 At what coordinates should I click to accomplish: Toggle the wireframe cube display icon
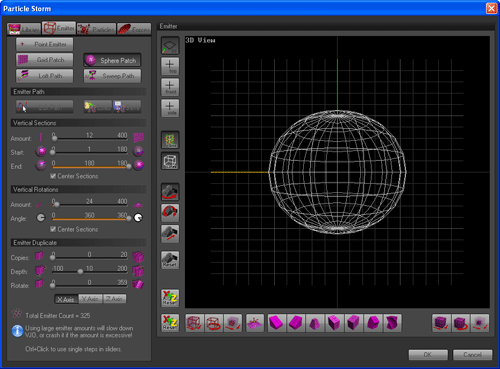170,161
